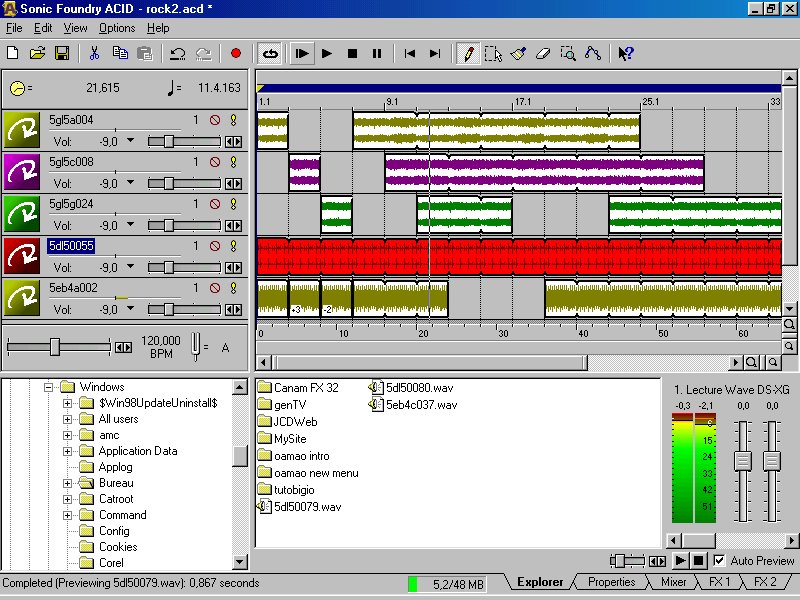The width and height of the screenshot is (800, 600).
Task: Collapse the Windows folder tree node
Action: click(47, 387)
